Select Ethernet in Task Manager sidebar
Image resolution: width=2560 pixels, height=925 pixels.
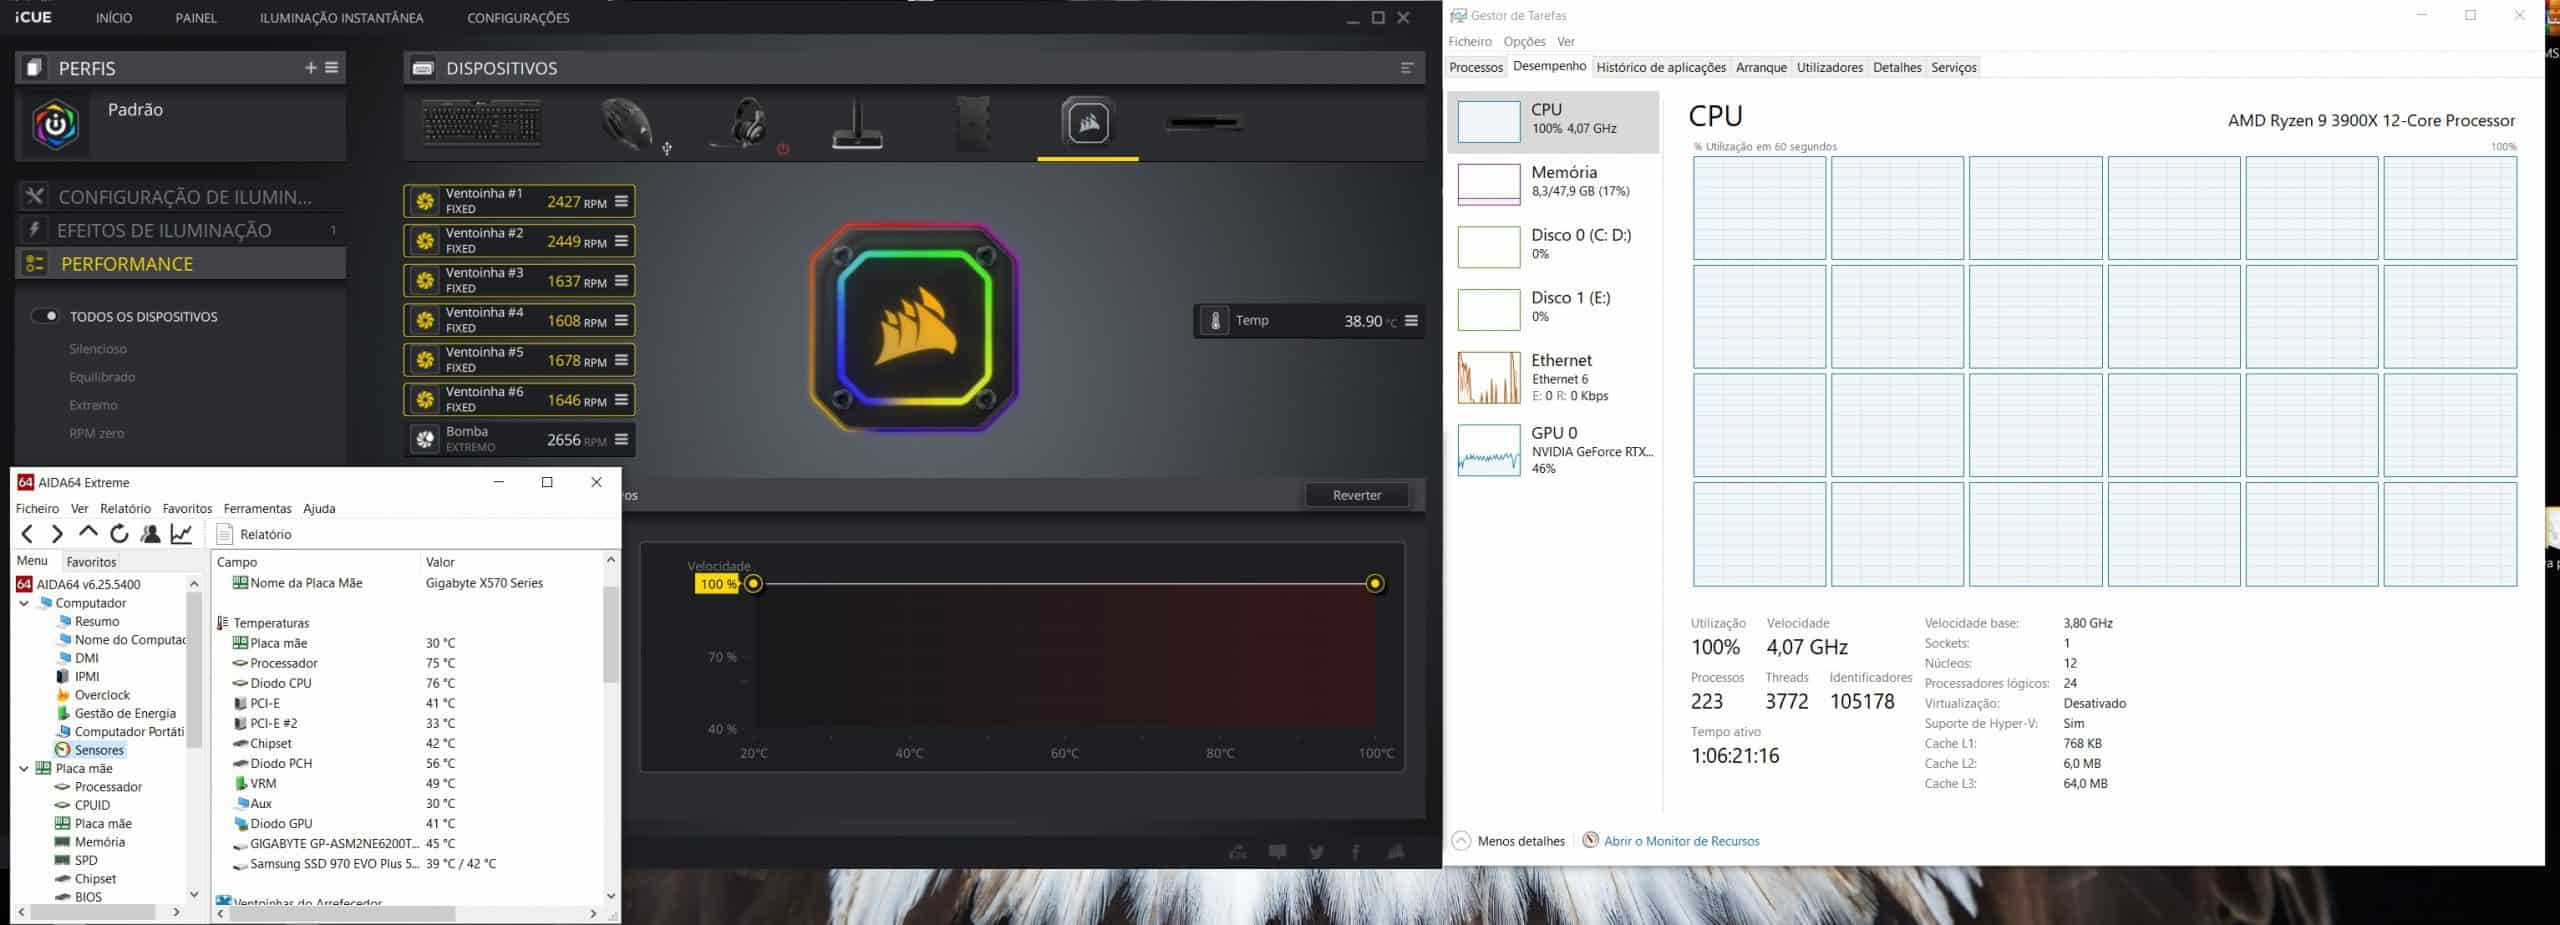1553,377
